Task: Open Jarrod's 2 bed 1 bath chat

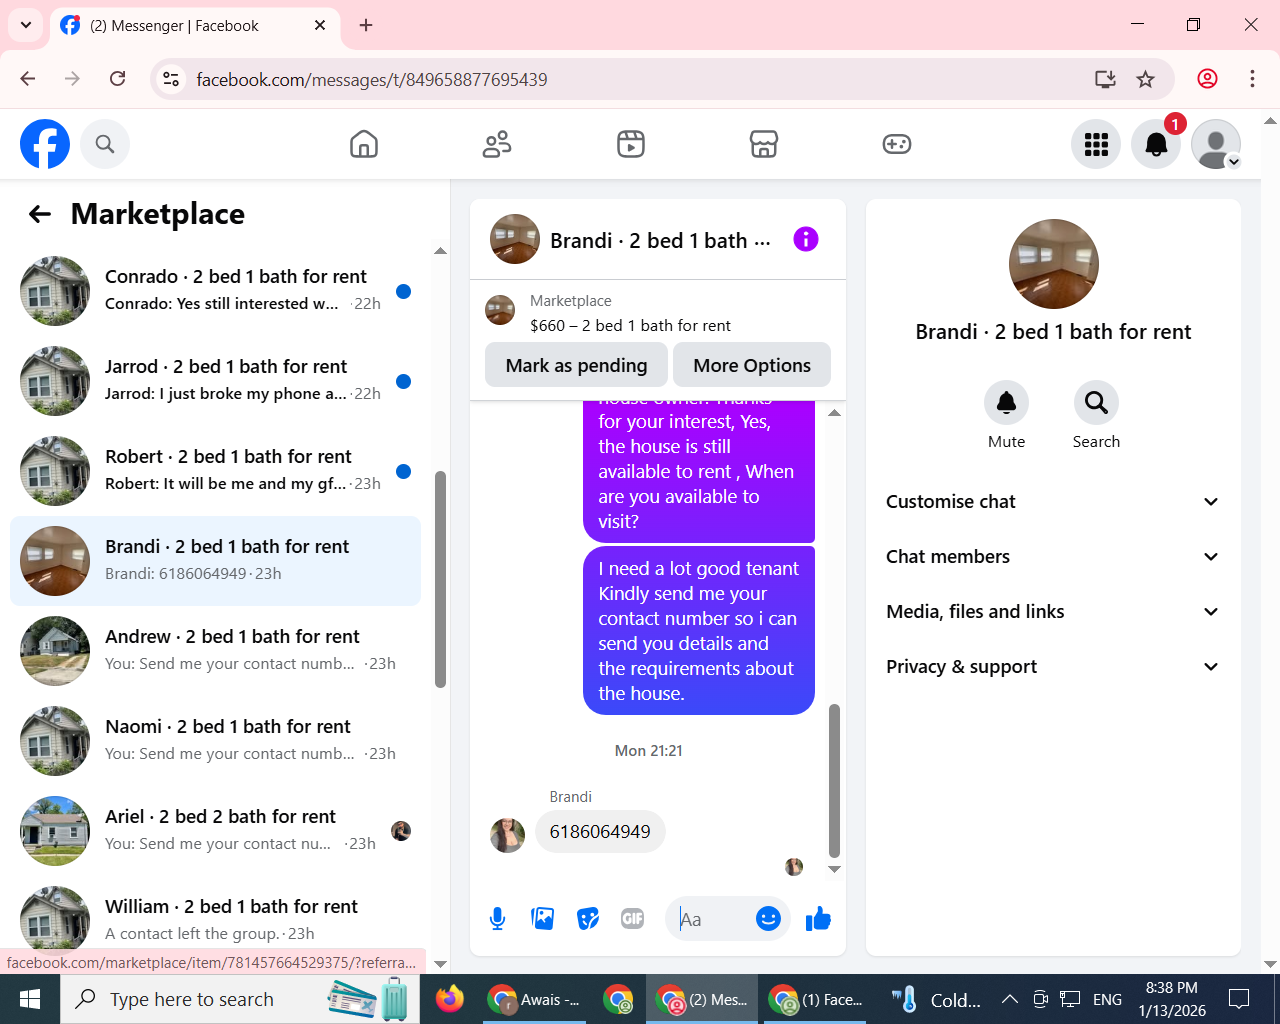Action: (x=215, y=380)
